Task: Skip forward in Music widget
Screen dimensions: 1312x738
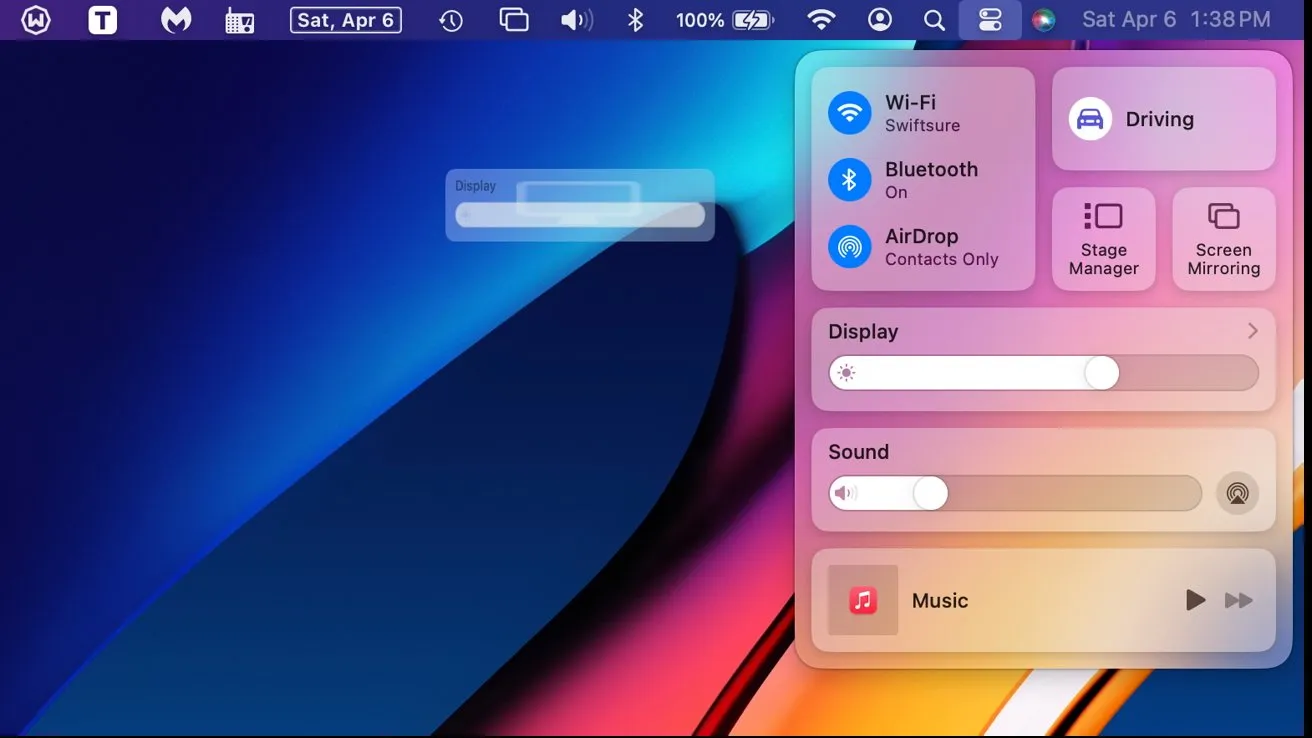Action: tap(1238, 600)
